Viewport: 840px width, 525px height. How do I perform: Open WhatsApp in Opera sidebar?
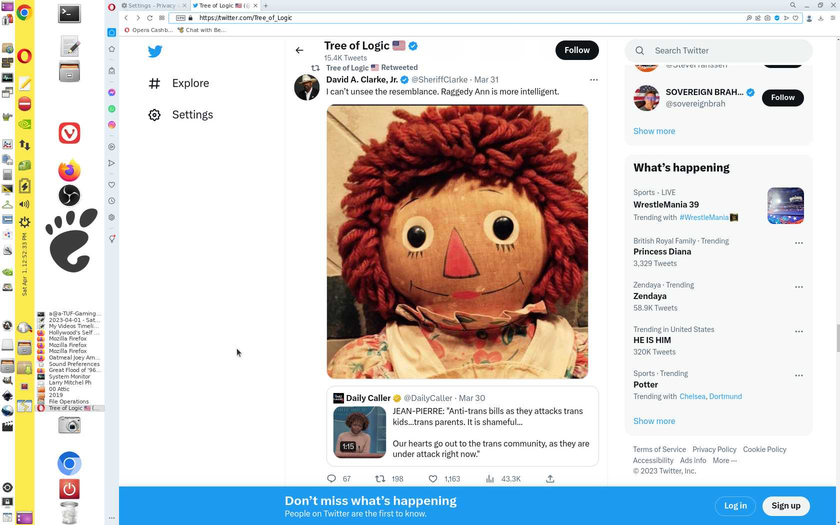coord(111,109)
